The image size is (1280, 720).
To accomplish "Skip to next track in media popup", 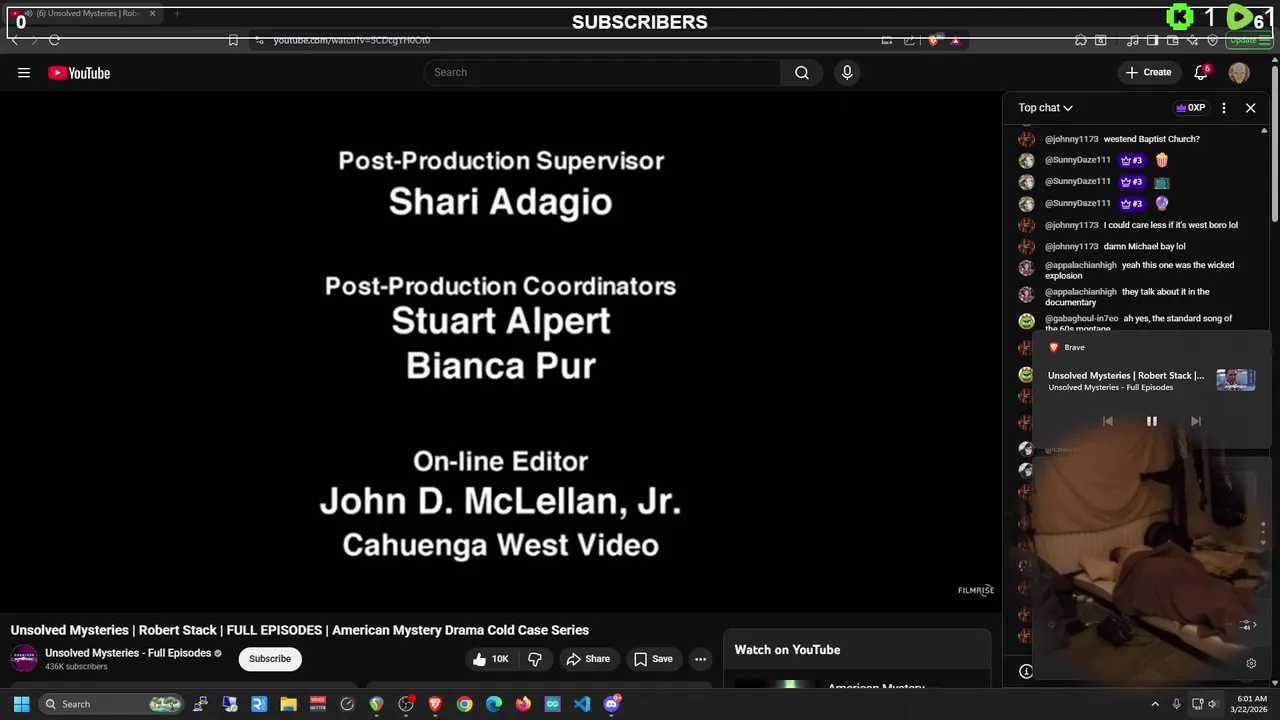I will tap(1195, 421).
